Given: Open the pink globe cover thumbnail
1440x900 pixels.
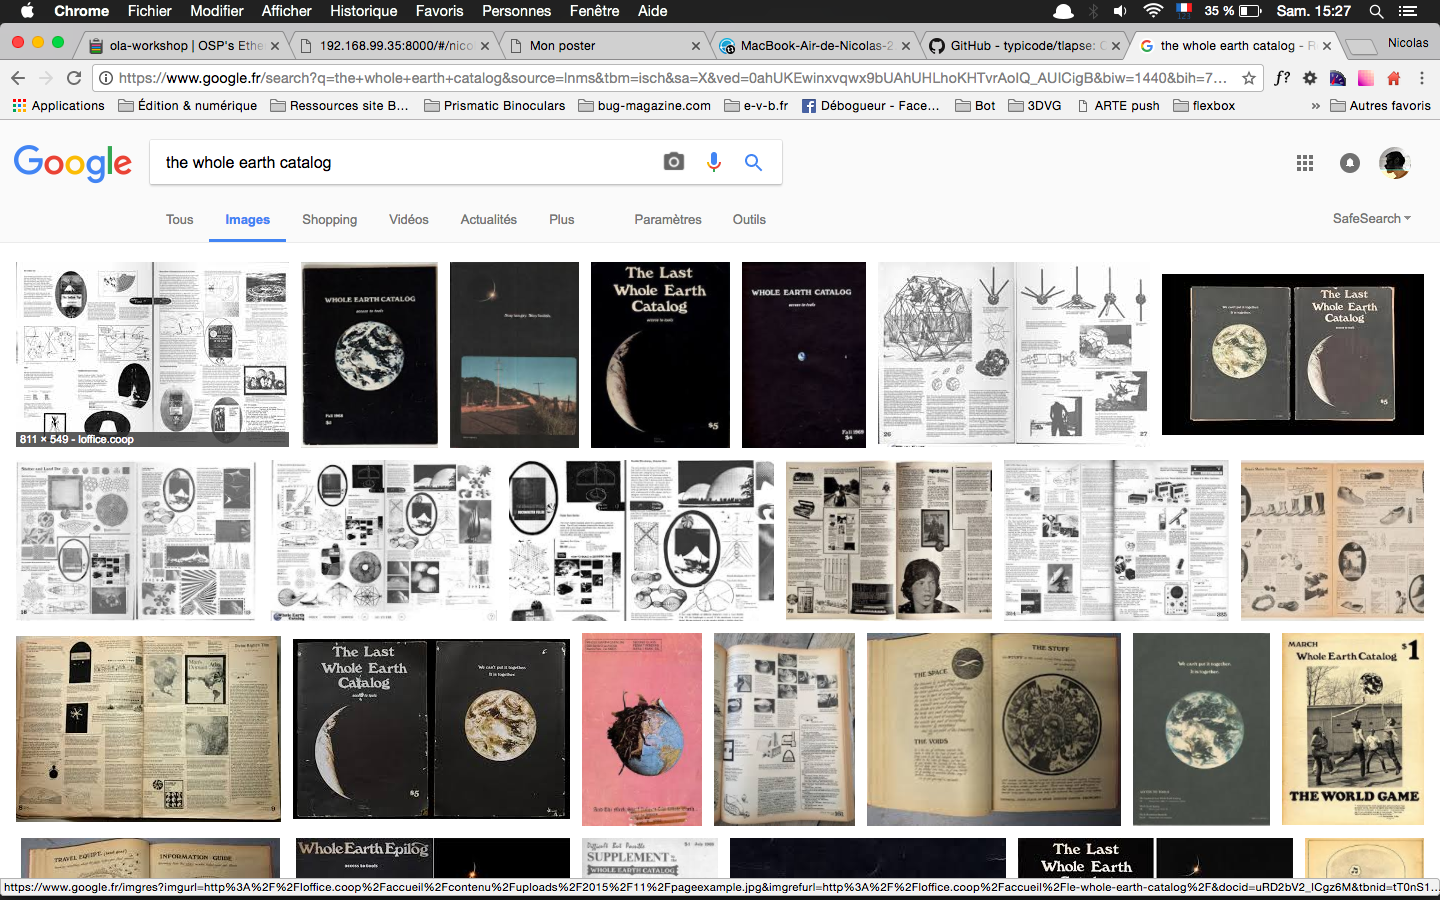Looking at the screenshot, I should pos(641,729).
